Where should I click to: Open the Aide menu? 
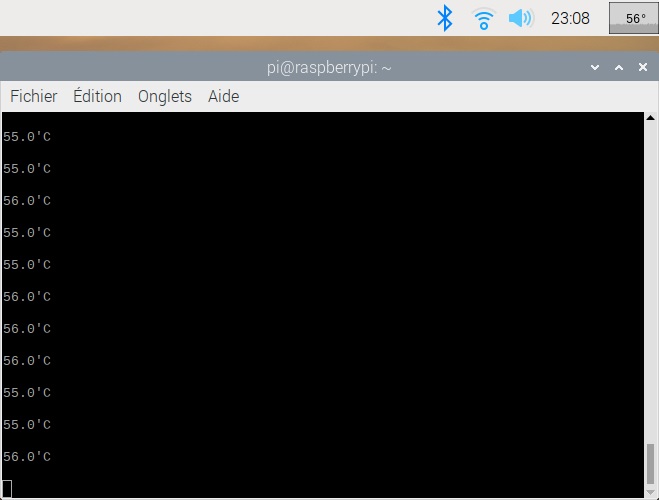[224, 96]
